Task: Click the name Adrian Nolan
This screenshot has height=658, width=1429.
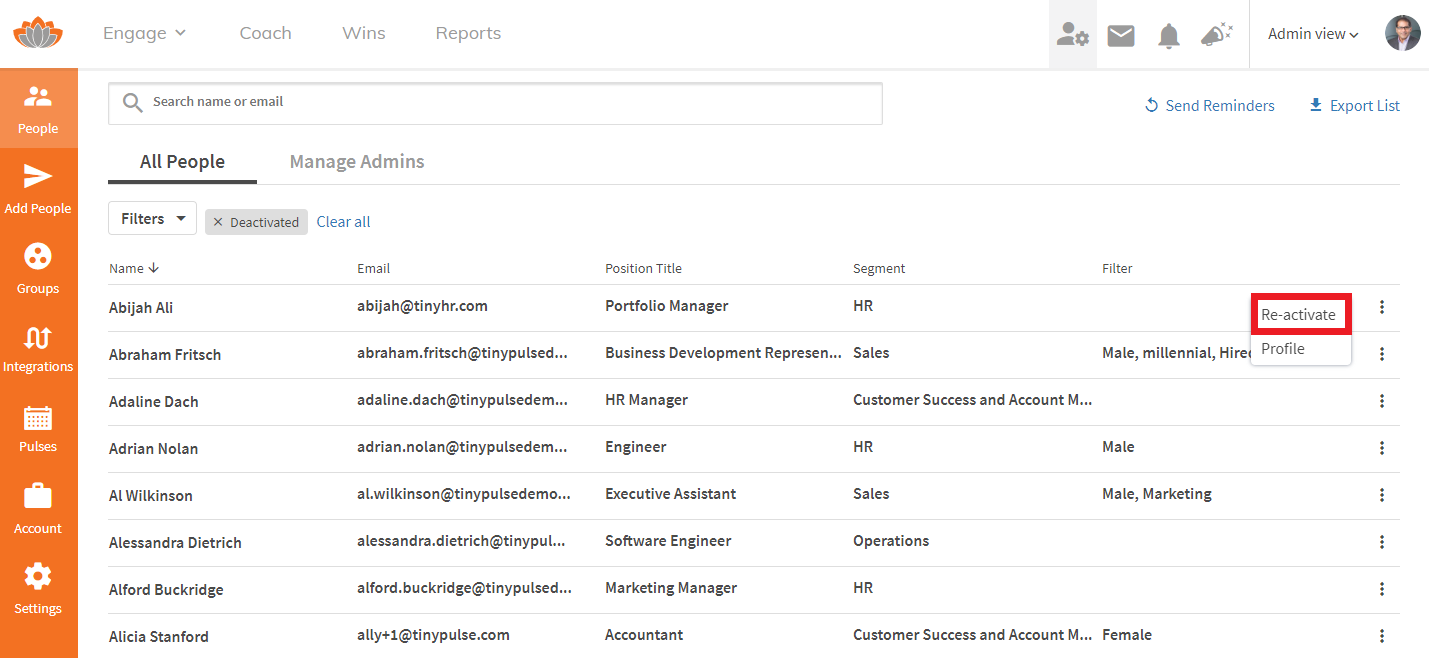Action: 153,449
